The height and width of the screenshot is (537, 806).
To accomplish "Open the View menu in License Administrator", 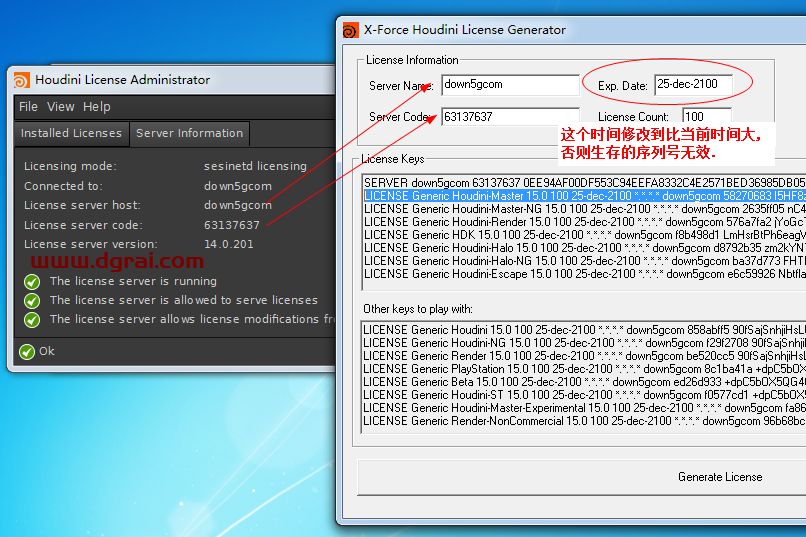I will 61,107.
